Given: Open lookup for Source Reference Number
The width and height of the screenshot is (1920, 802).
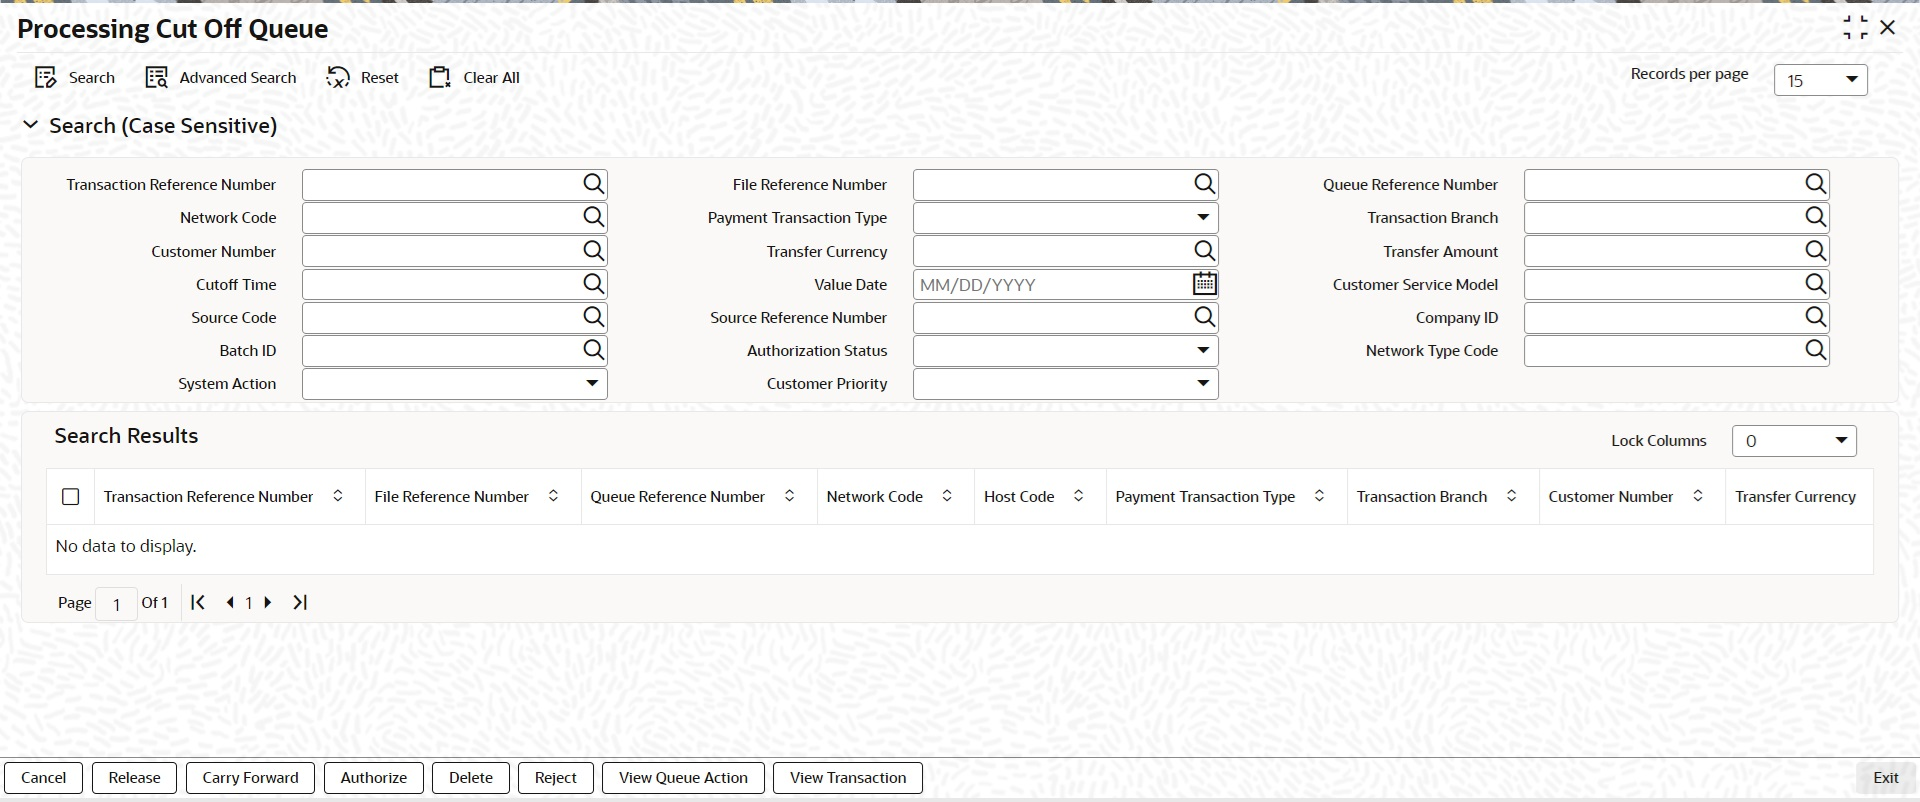Looking at the screenshot, I should click(1204, 317).
